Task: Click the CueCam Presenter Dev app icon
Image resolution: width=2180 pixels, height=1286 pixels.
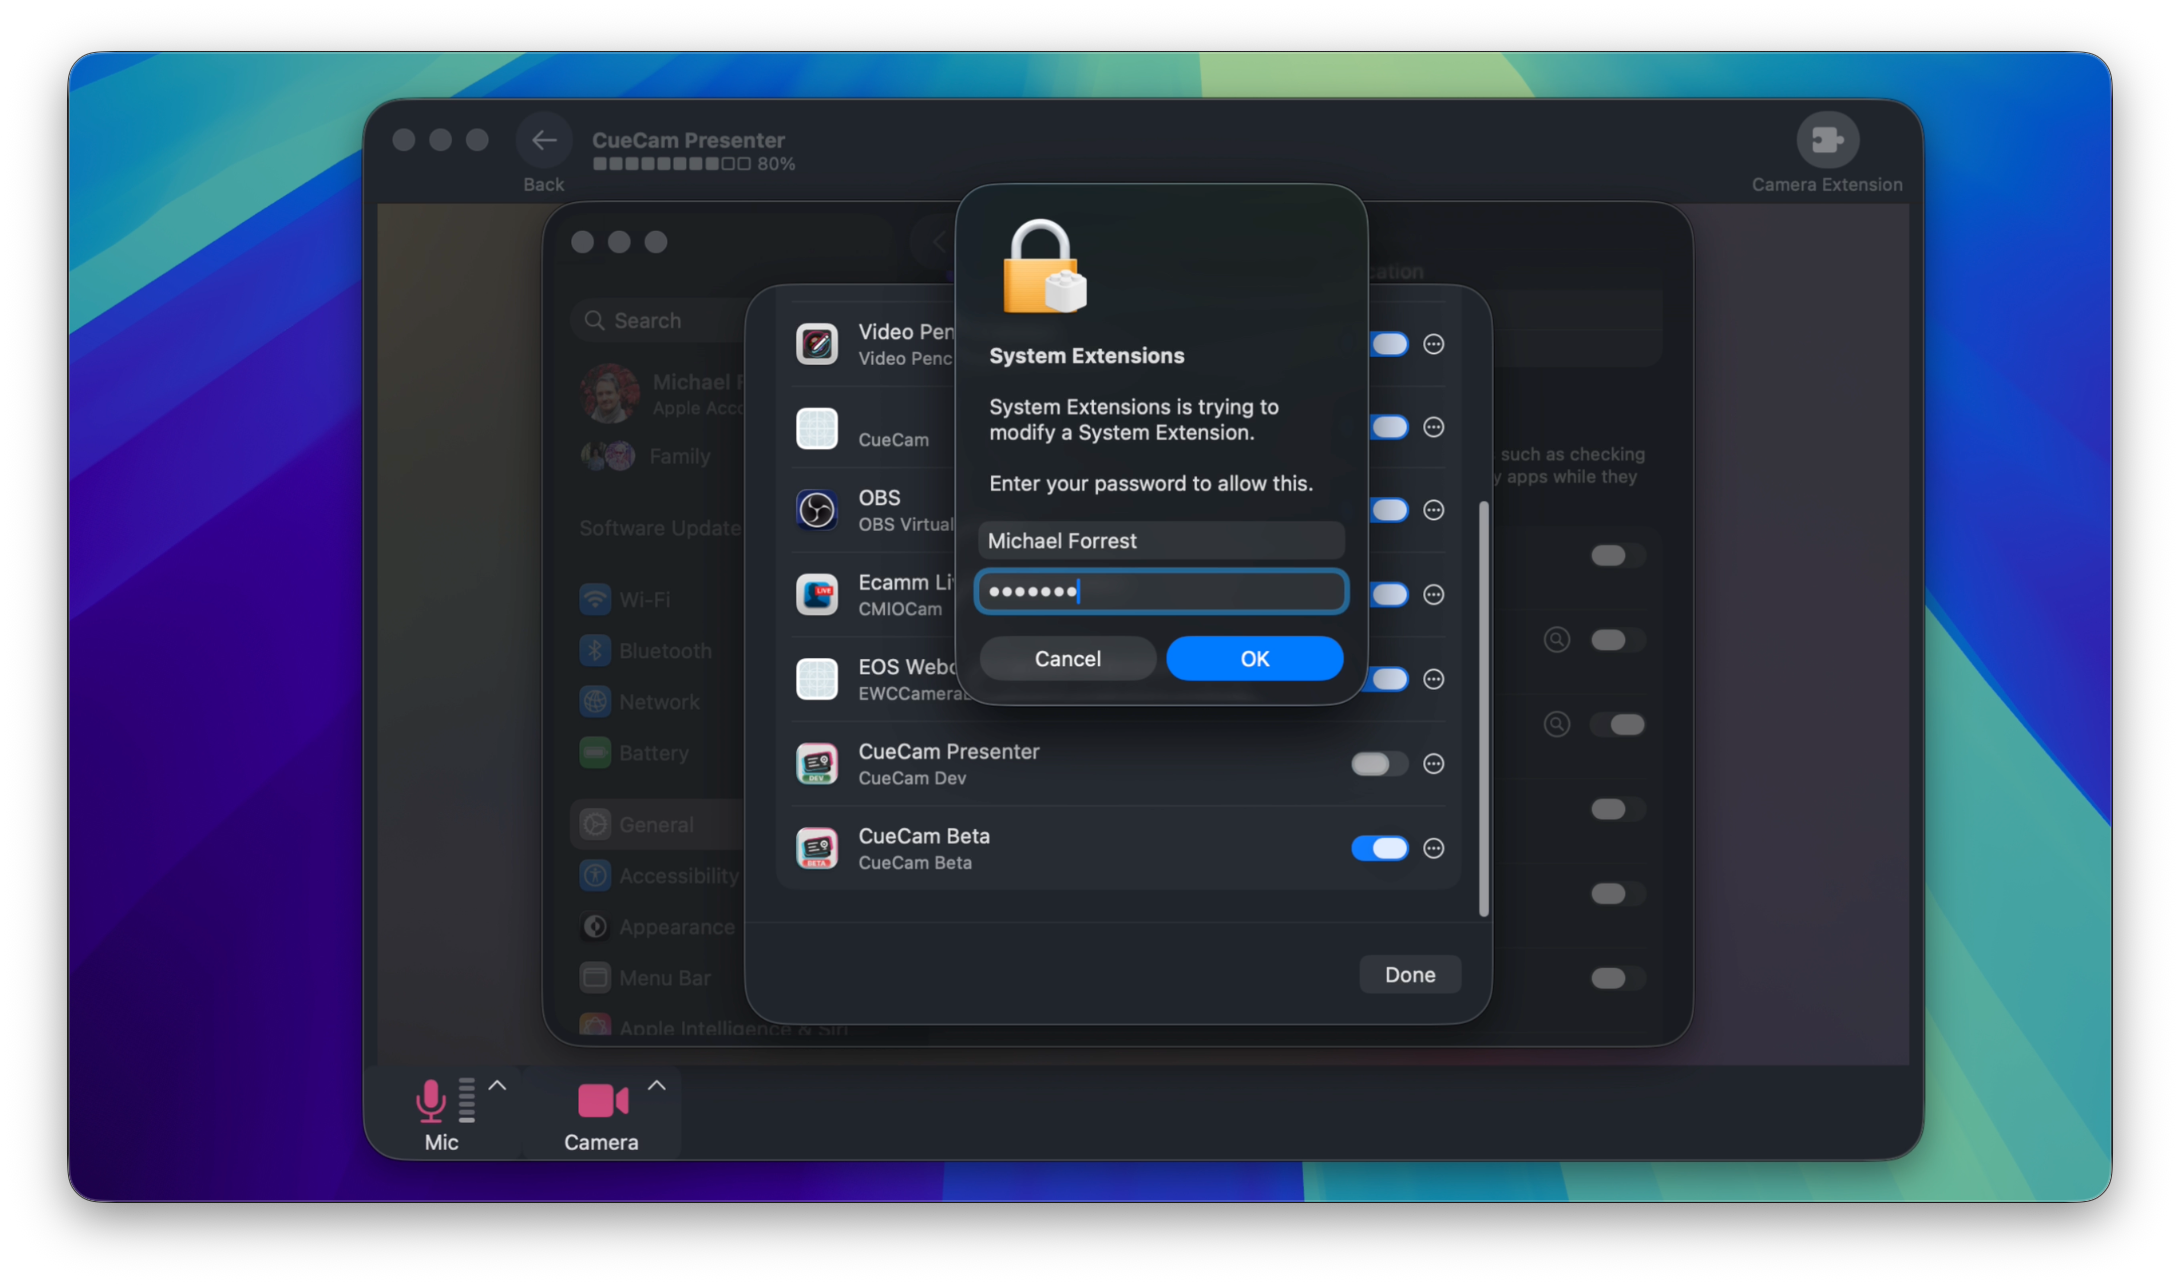Action: point(817,764)
